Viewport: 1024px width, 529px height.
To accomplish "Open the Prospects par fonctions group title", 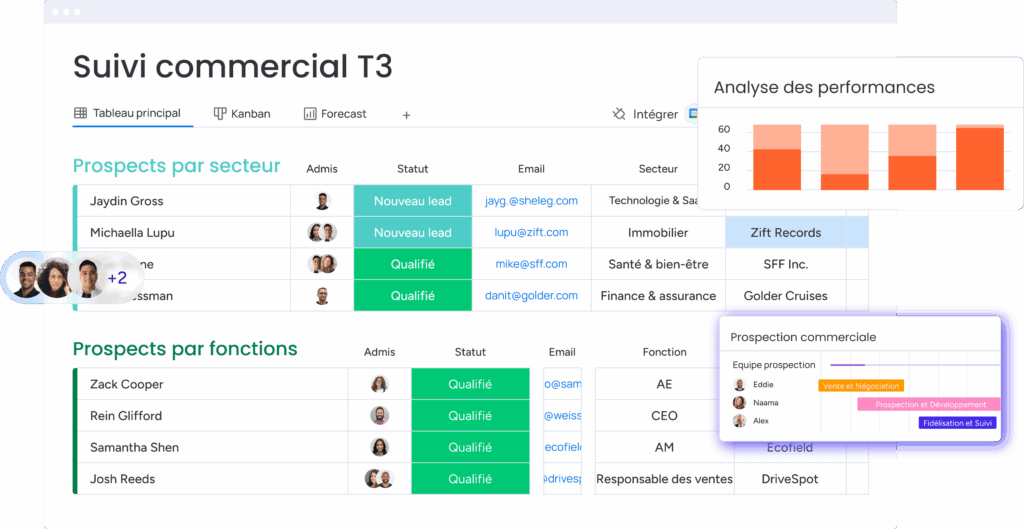I will point(185,349).
